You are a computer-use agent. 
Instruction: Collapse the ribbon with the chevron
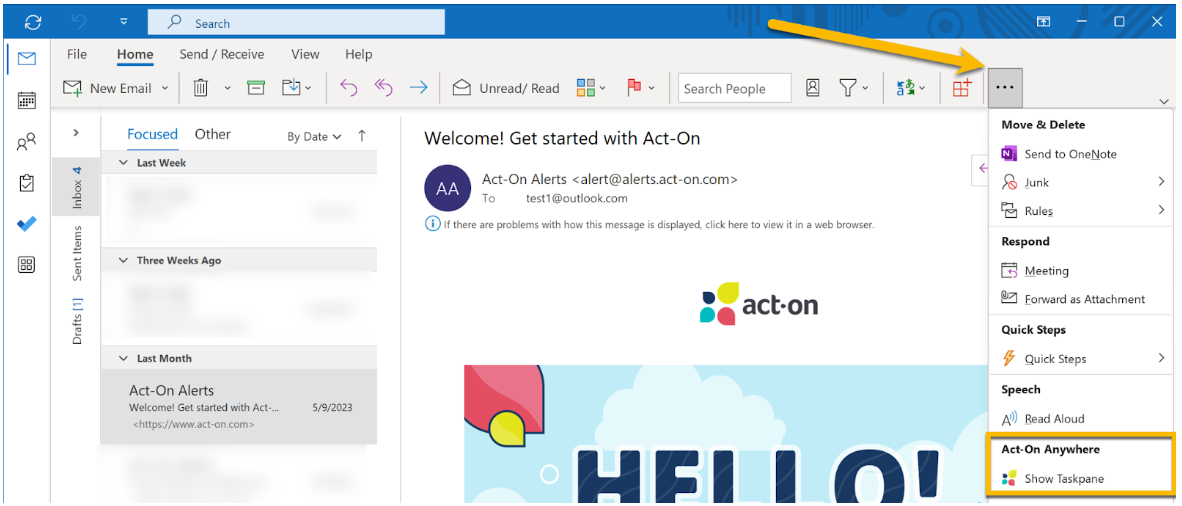[1165, 101]
